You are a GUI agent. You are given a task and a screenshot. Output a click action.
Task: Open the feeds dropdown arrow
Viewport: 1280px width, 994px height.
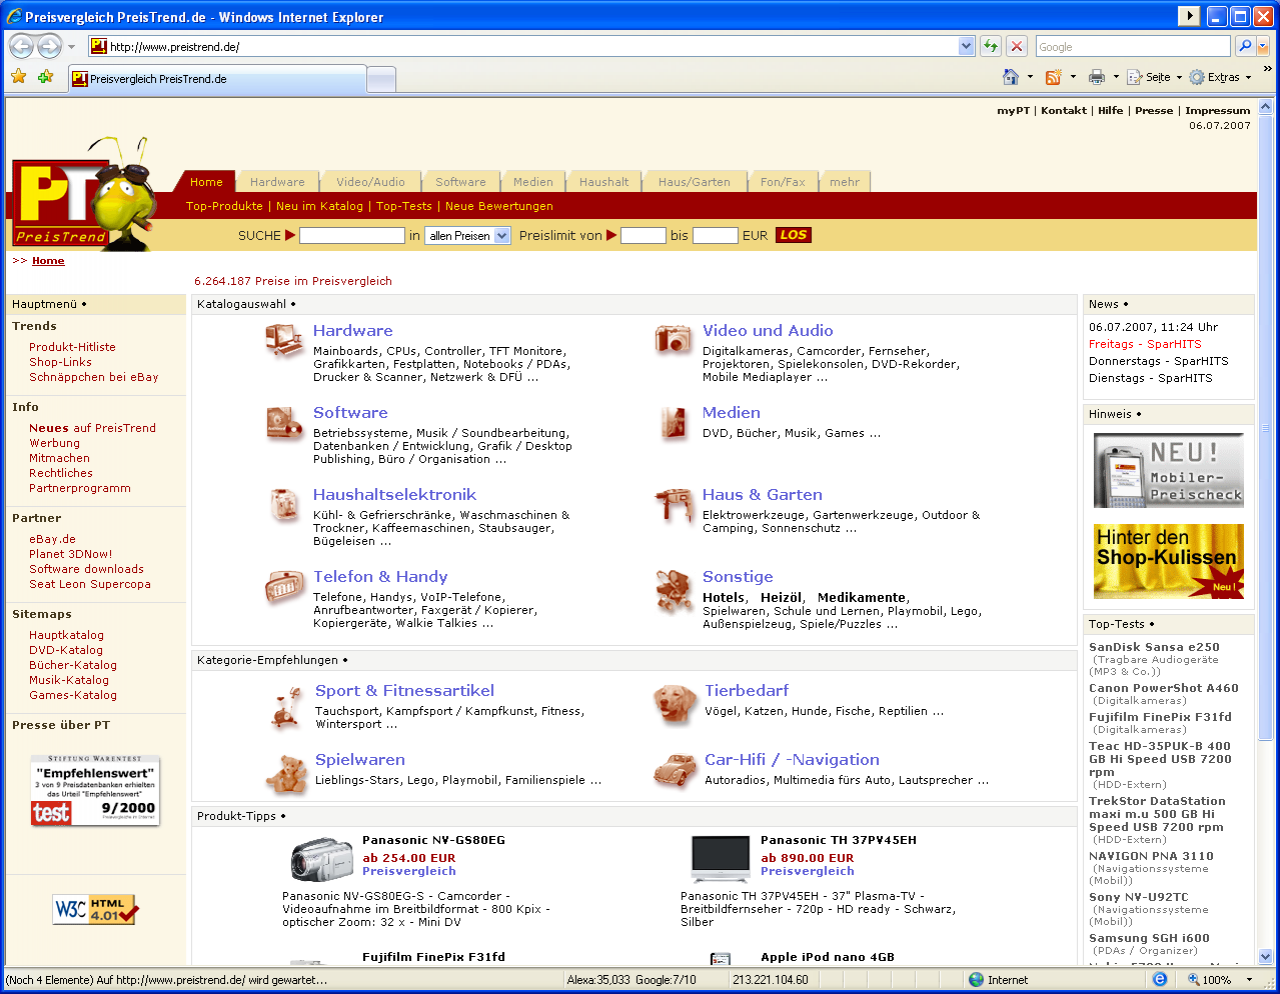(x=1073, y=77)
